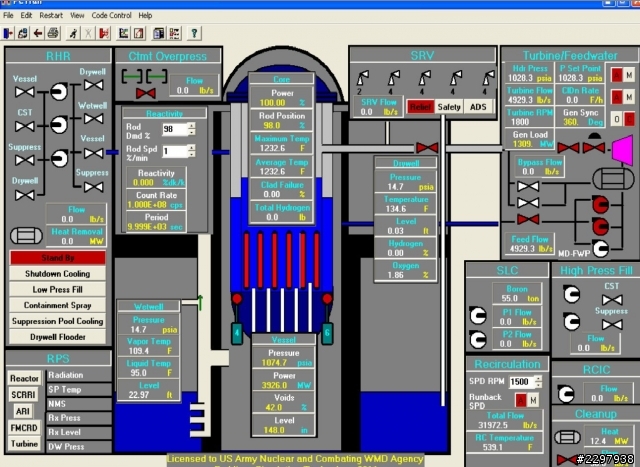Click the SPD RPM 1500 input field
The width and height of the screenshot is (640, 467).
[x=522, y=382]
